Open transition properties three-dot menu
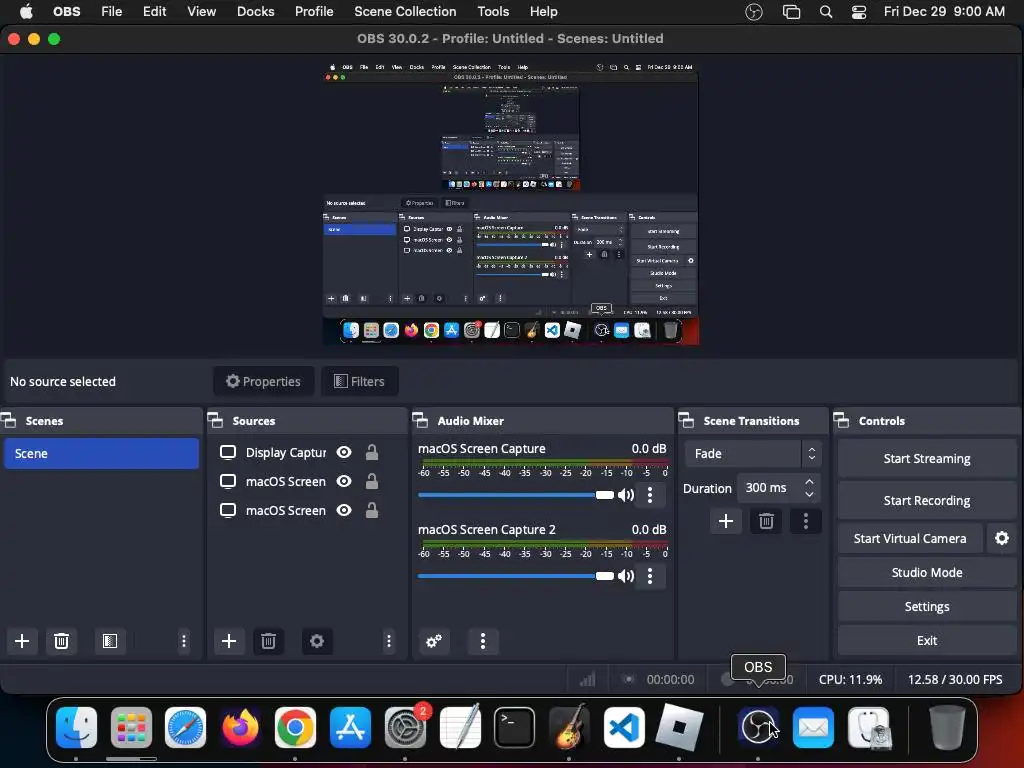Screen dimensions: 1024x768 pyautogui.click(x=806, y=520)
